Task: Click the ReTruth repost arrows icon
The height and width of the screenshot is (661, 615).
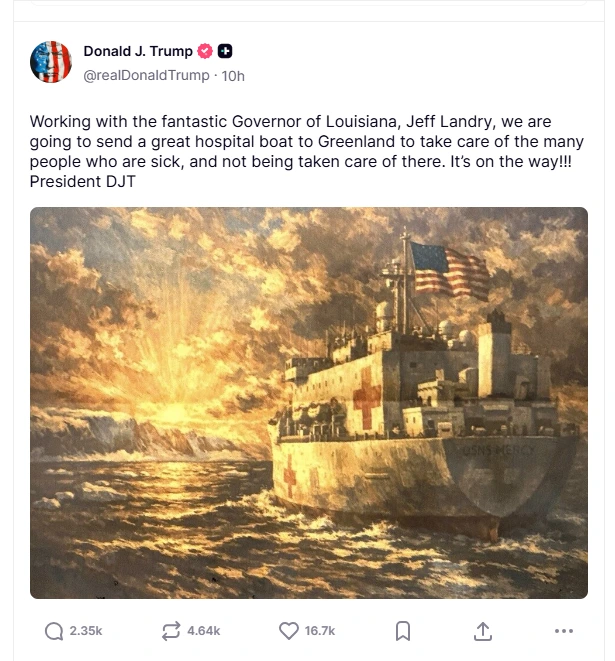Action: (x=171, y=631)
